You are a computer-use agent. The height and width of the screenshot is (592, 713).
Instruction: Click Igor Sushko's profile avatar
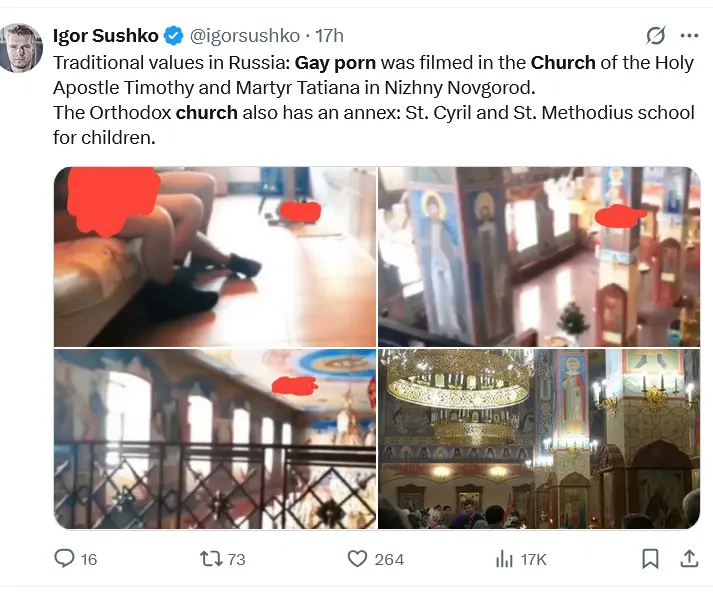(22, 49)
